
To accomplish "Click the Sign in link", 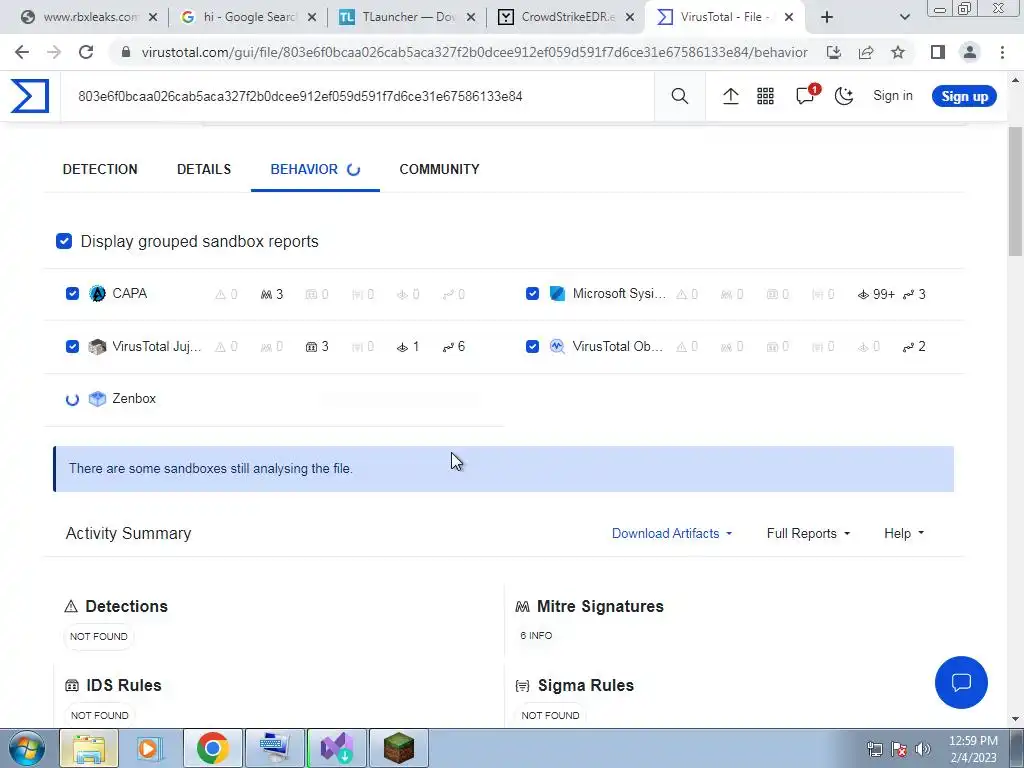I will (x=893, y=96).
